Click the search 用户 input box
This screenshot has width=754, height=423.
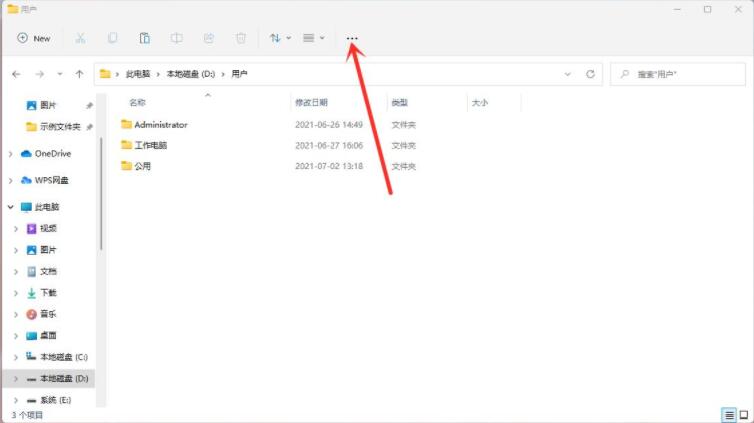[x=678, y=74]
